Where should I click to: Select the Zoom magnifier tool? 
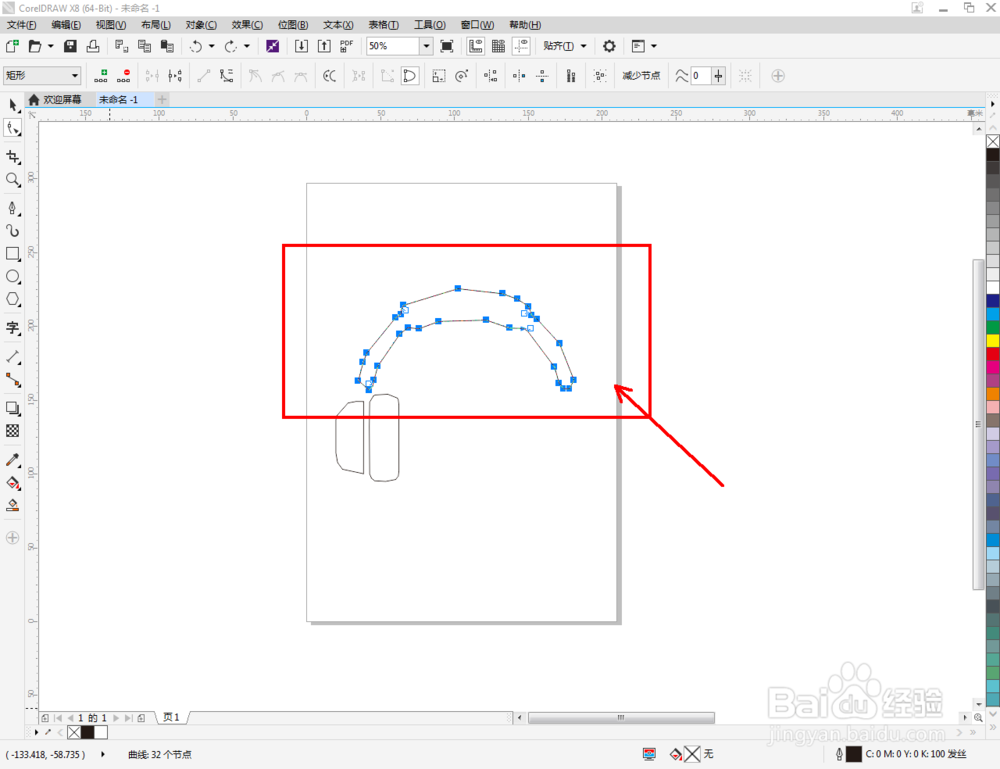pyautogui.click(x=13, y=180)
